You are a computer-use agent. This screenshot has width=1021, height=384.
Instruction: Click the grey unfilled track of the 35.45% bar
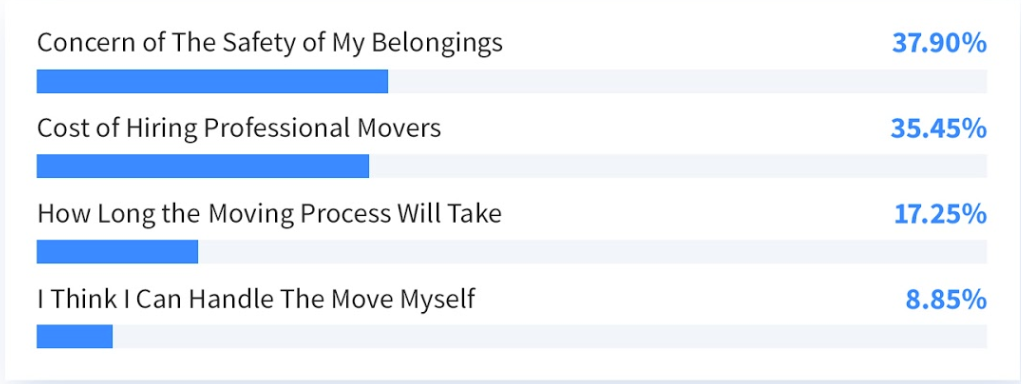pyautogui.click(x=678, y=166)
